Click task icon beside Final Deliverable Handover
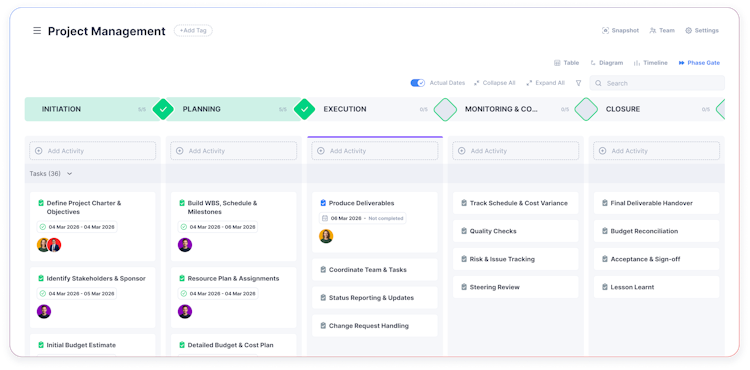 coord(605,203)
